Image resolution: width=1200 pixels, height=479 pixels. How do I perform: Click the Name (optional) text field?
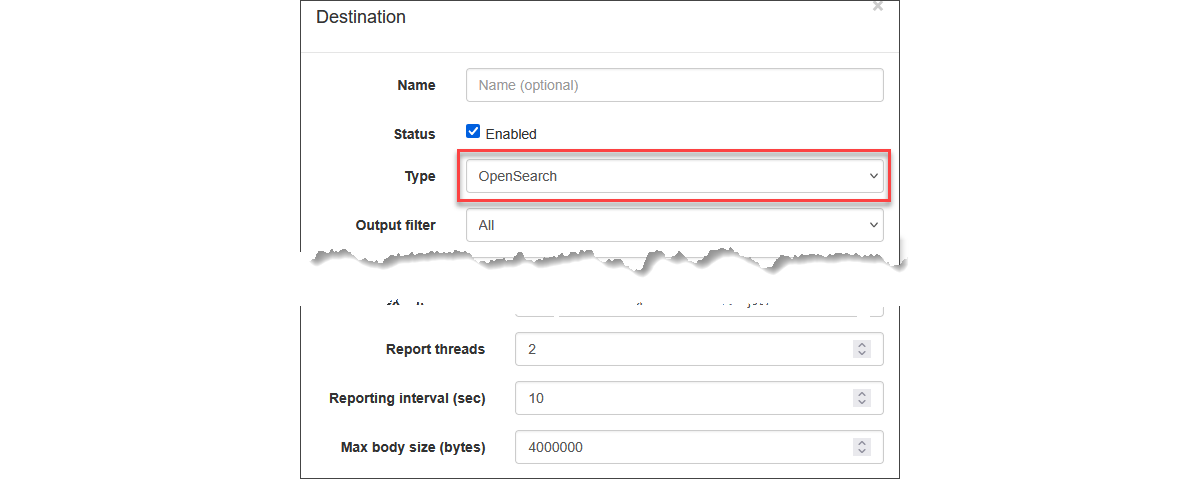674,85
